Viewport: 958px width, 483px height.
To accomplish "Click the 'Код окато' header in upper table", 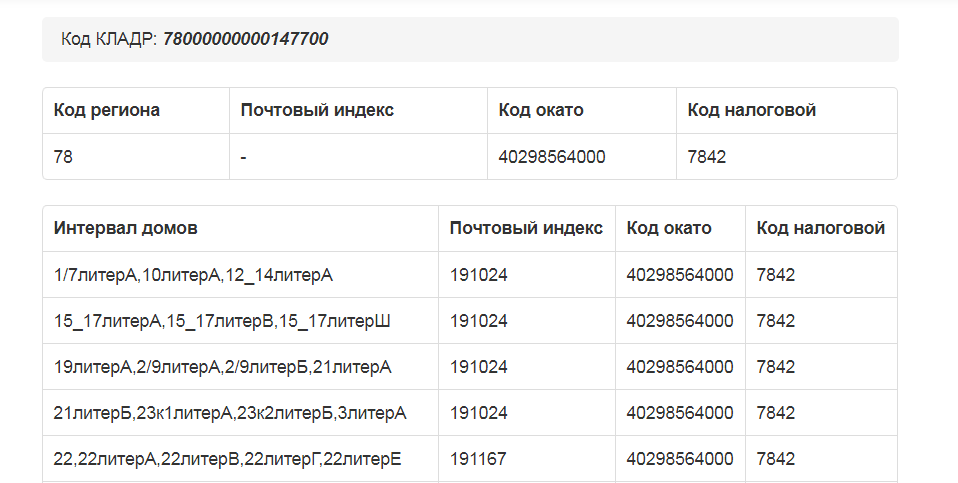I will [x=540, y=110].
